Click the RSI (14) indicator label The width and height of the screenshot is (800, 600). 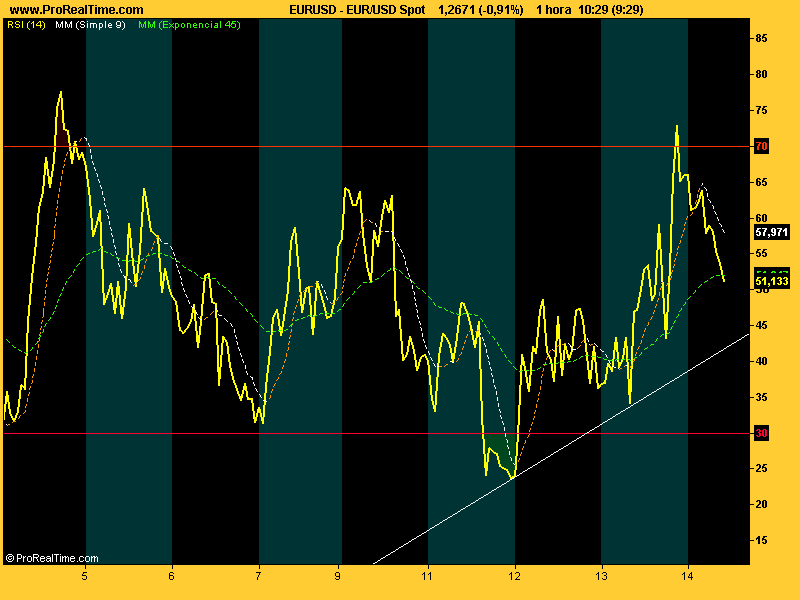[27, 24]
